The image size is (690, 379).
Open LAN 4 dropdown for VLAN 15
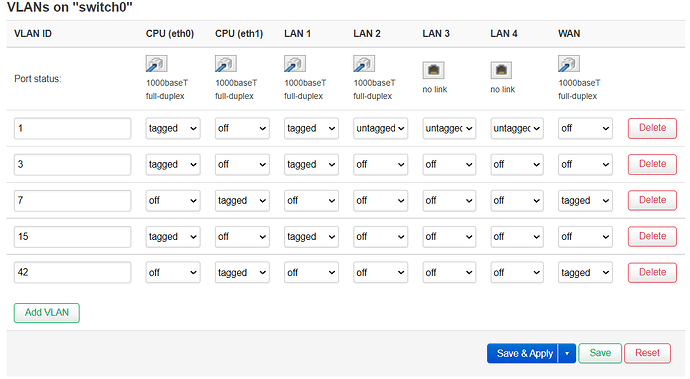[517, 237]
